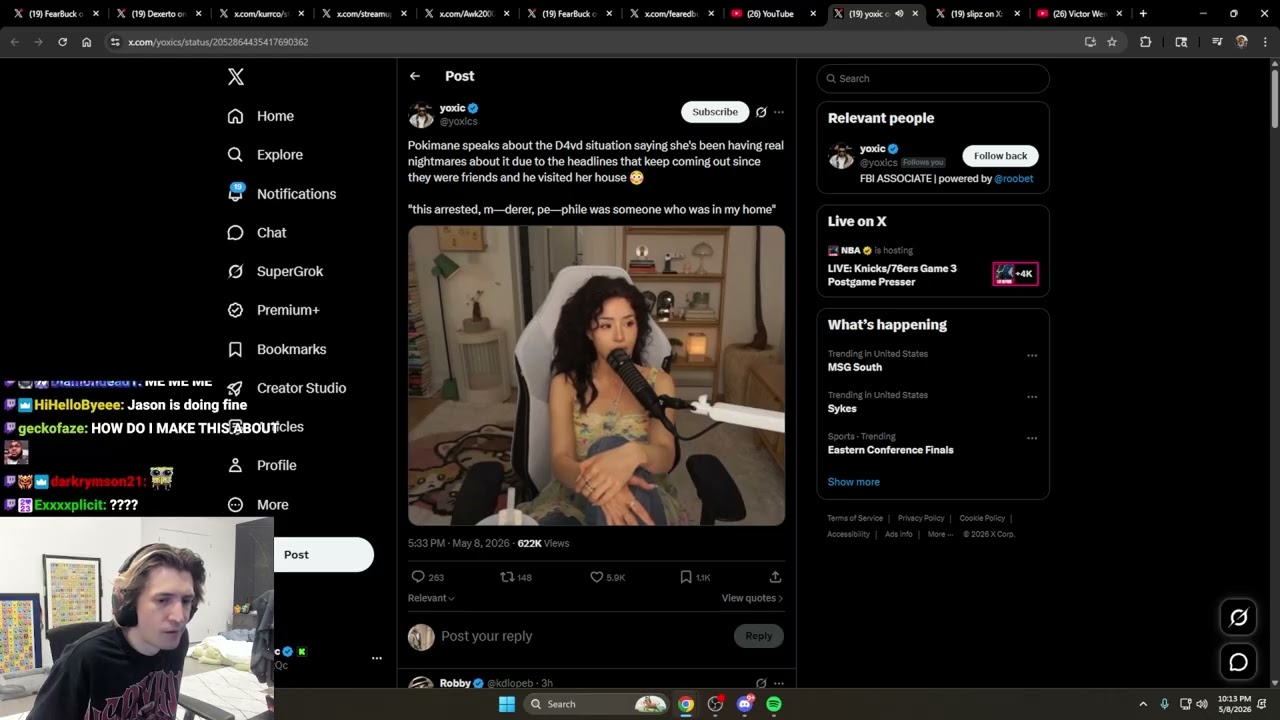The width and height of the screenshot is (1280, 720).
Task: Click the Reply button
Action: [x=759, y=636]
